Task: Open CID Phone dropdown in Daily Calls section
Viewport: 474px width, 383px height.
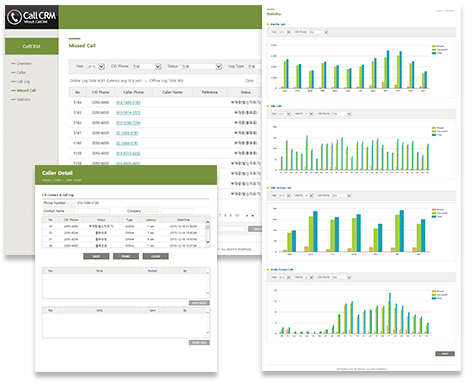Action: point(342,114)
